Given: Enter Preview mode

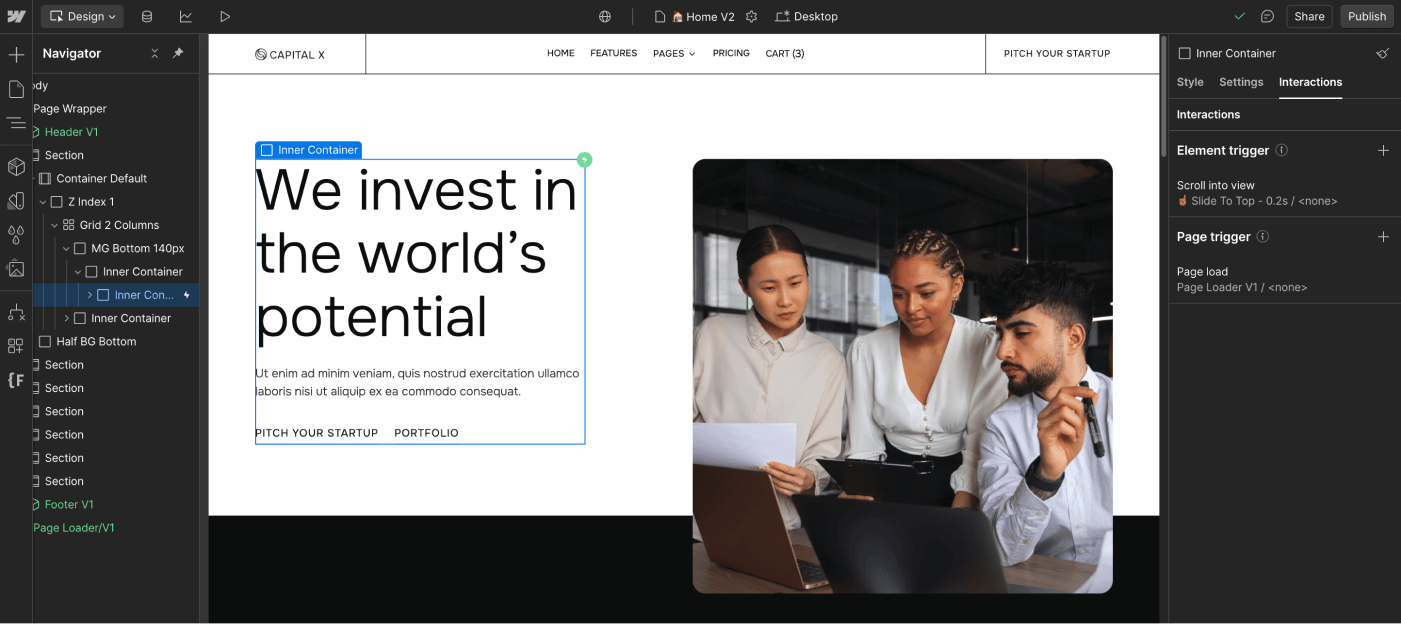Looking at the screenshot, I should point(224,16).
